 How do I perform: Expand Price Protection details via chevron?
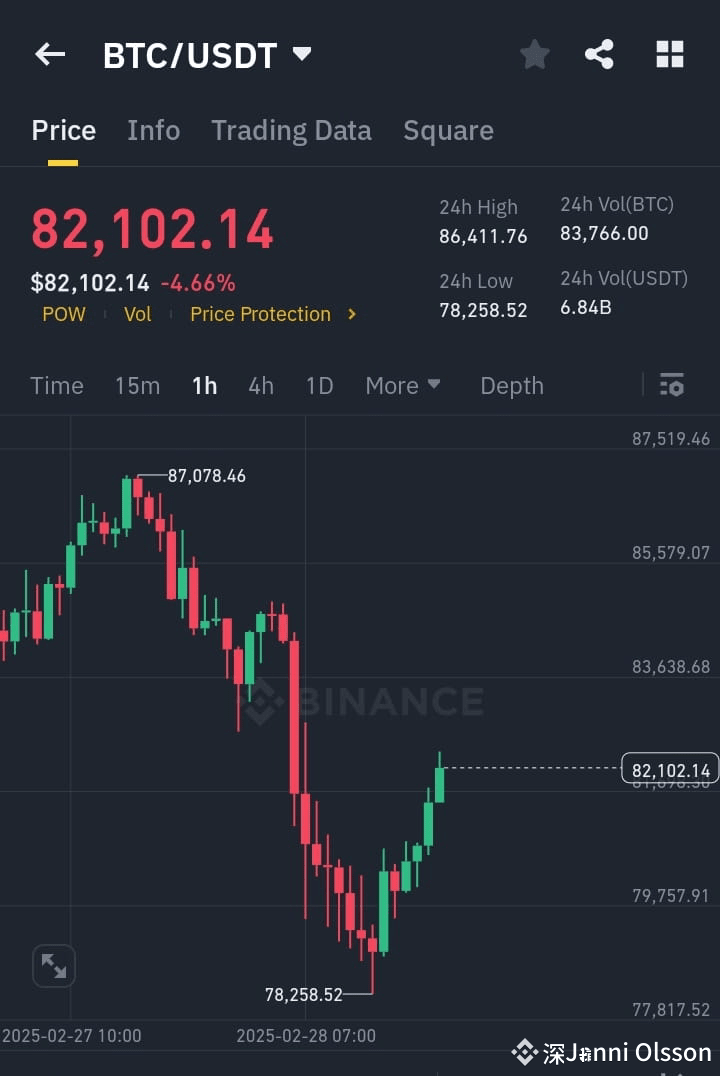[351, 314]
